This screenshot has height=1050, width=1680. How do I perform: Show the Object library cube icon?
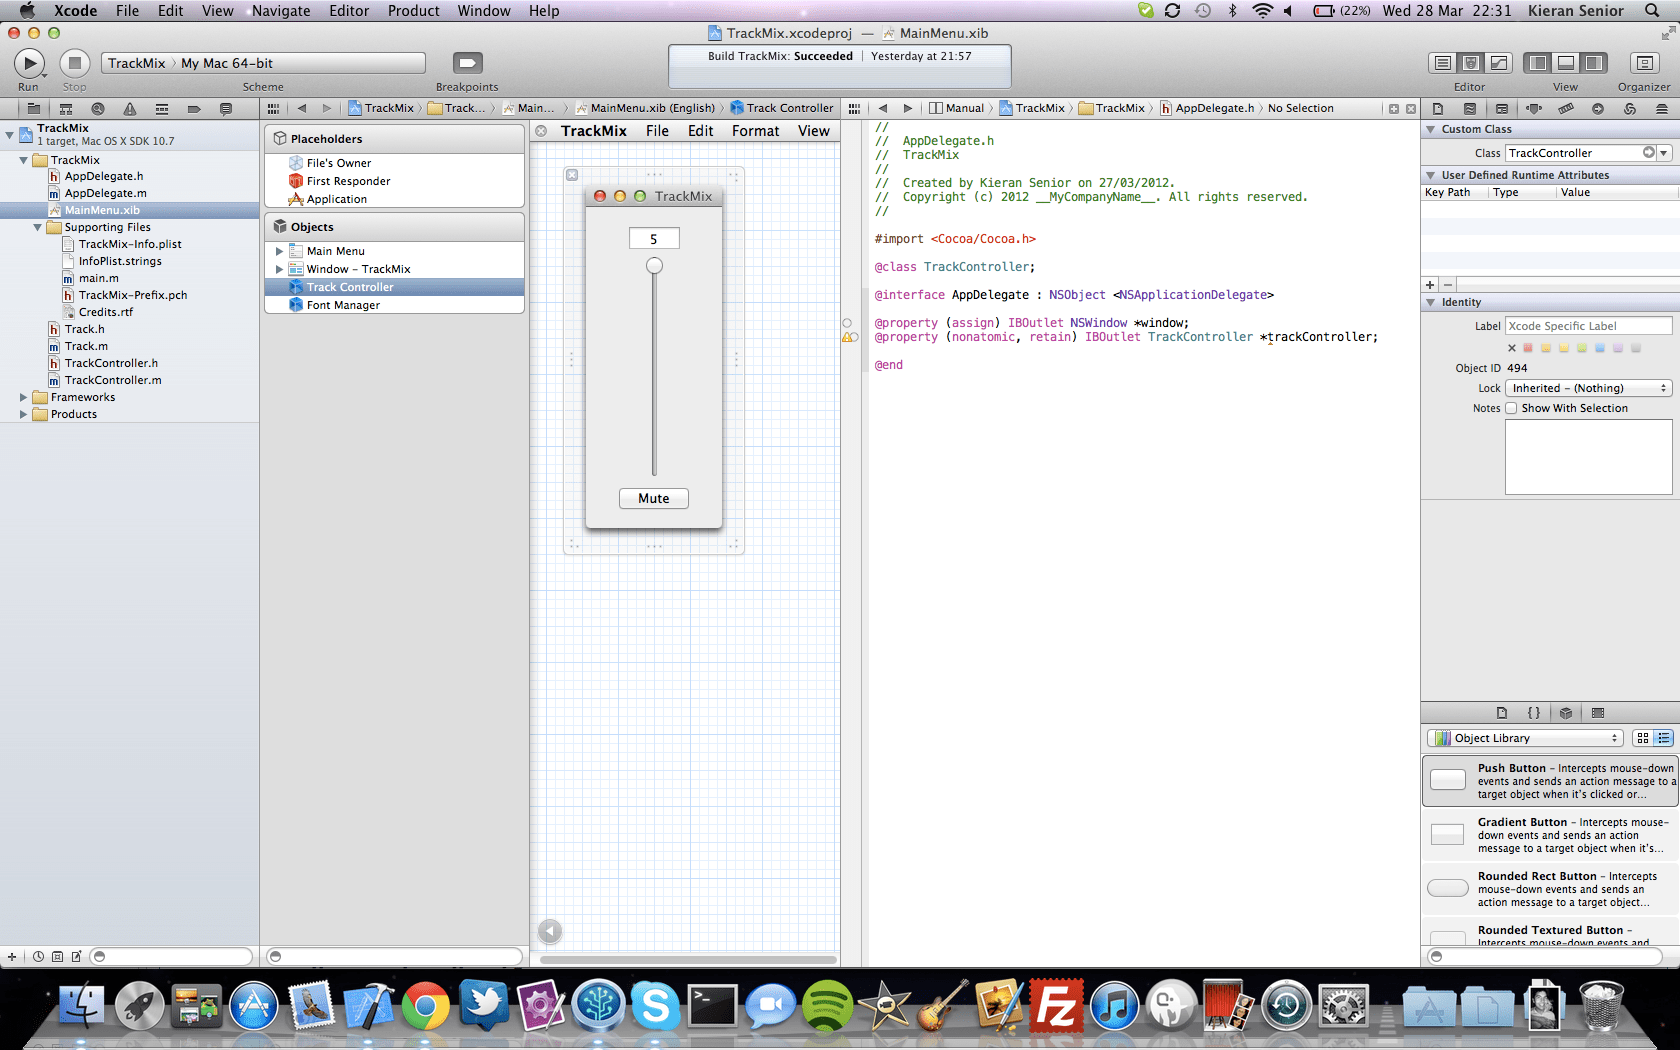click(x=1566, y=713)
